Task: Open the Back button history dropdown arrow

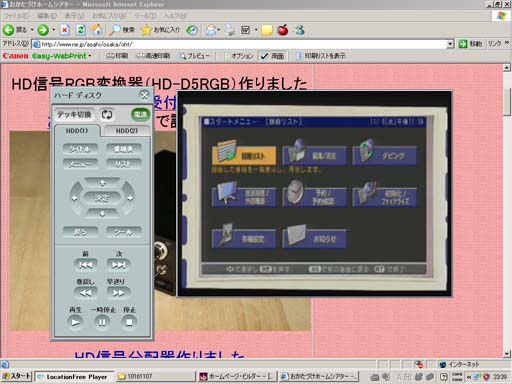Action: (x=32, y=30)
